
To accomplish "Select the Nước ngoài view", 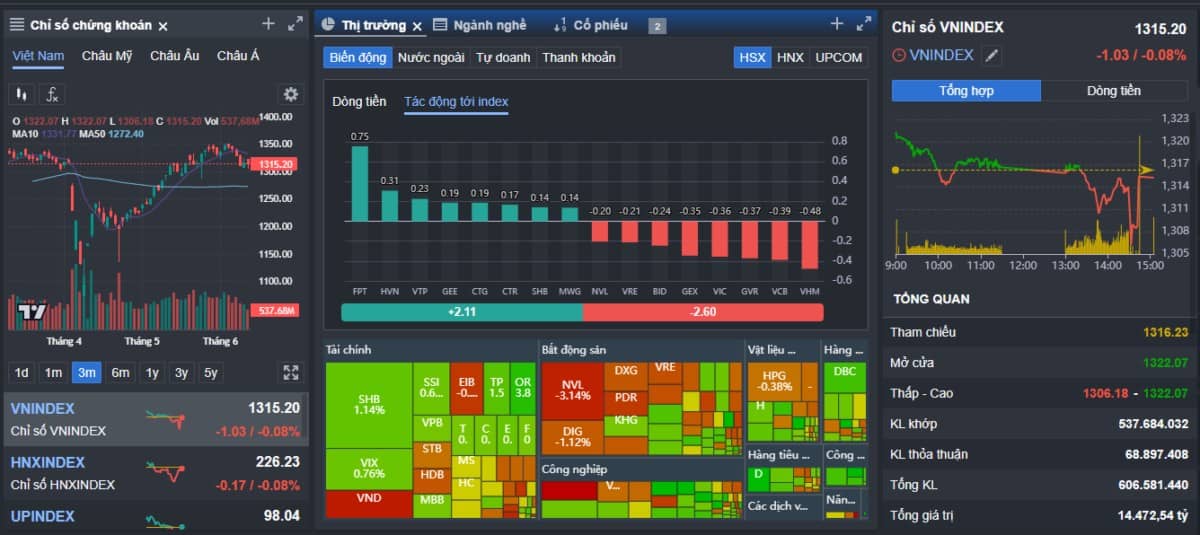I will (431, 57).
